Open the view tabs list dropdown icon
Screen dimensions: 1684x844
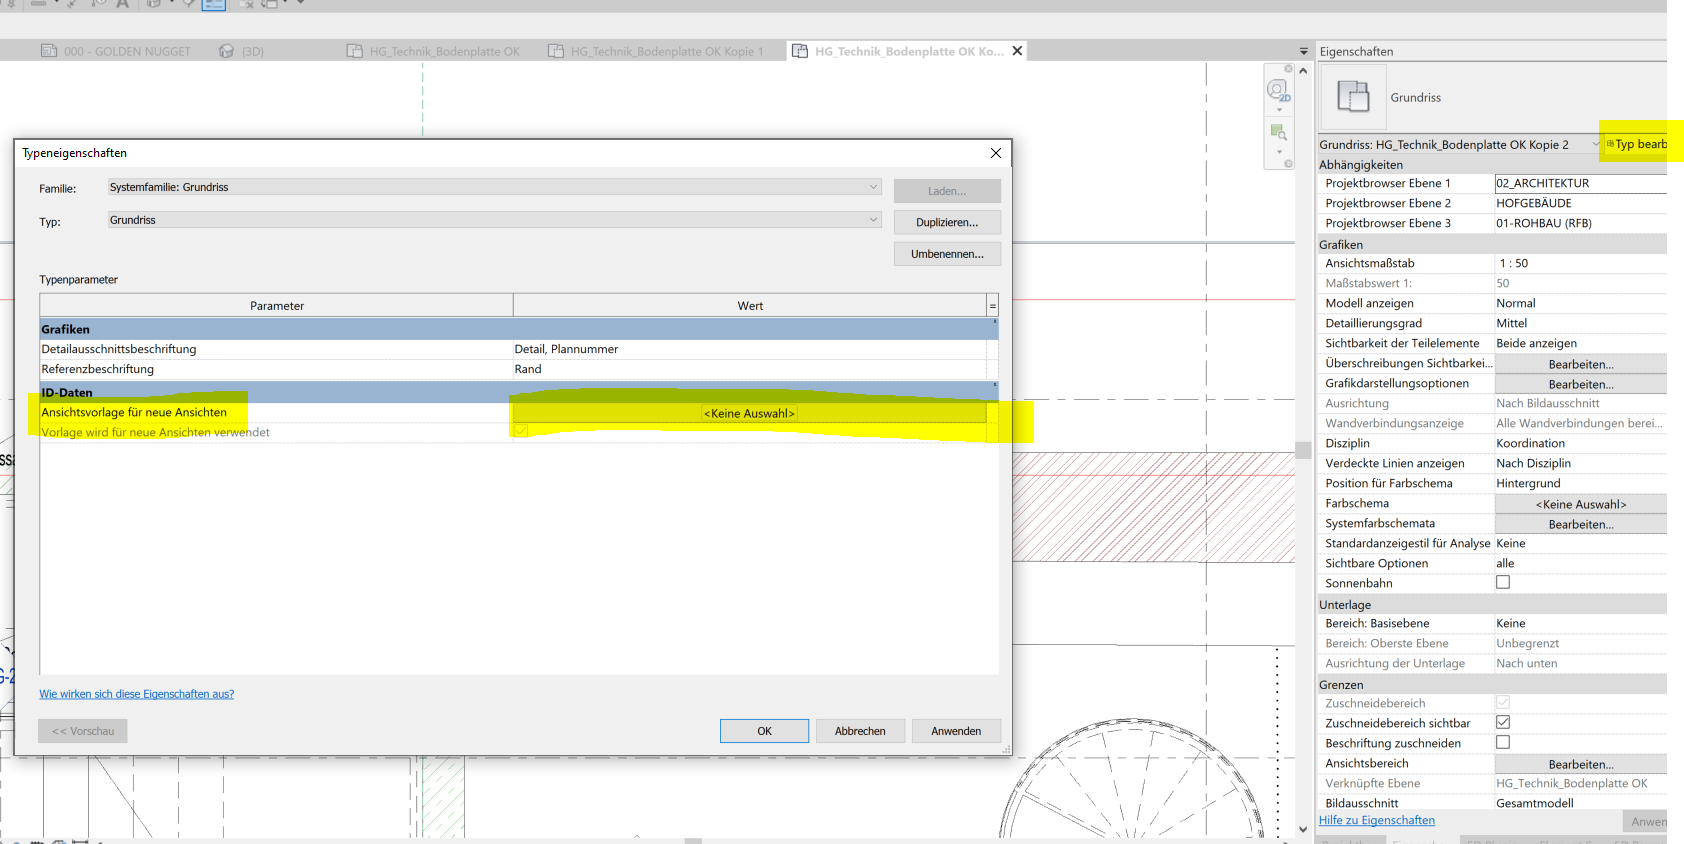[x=1303, y=51]
